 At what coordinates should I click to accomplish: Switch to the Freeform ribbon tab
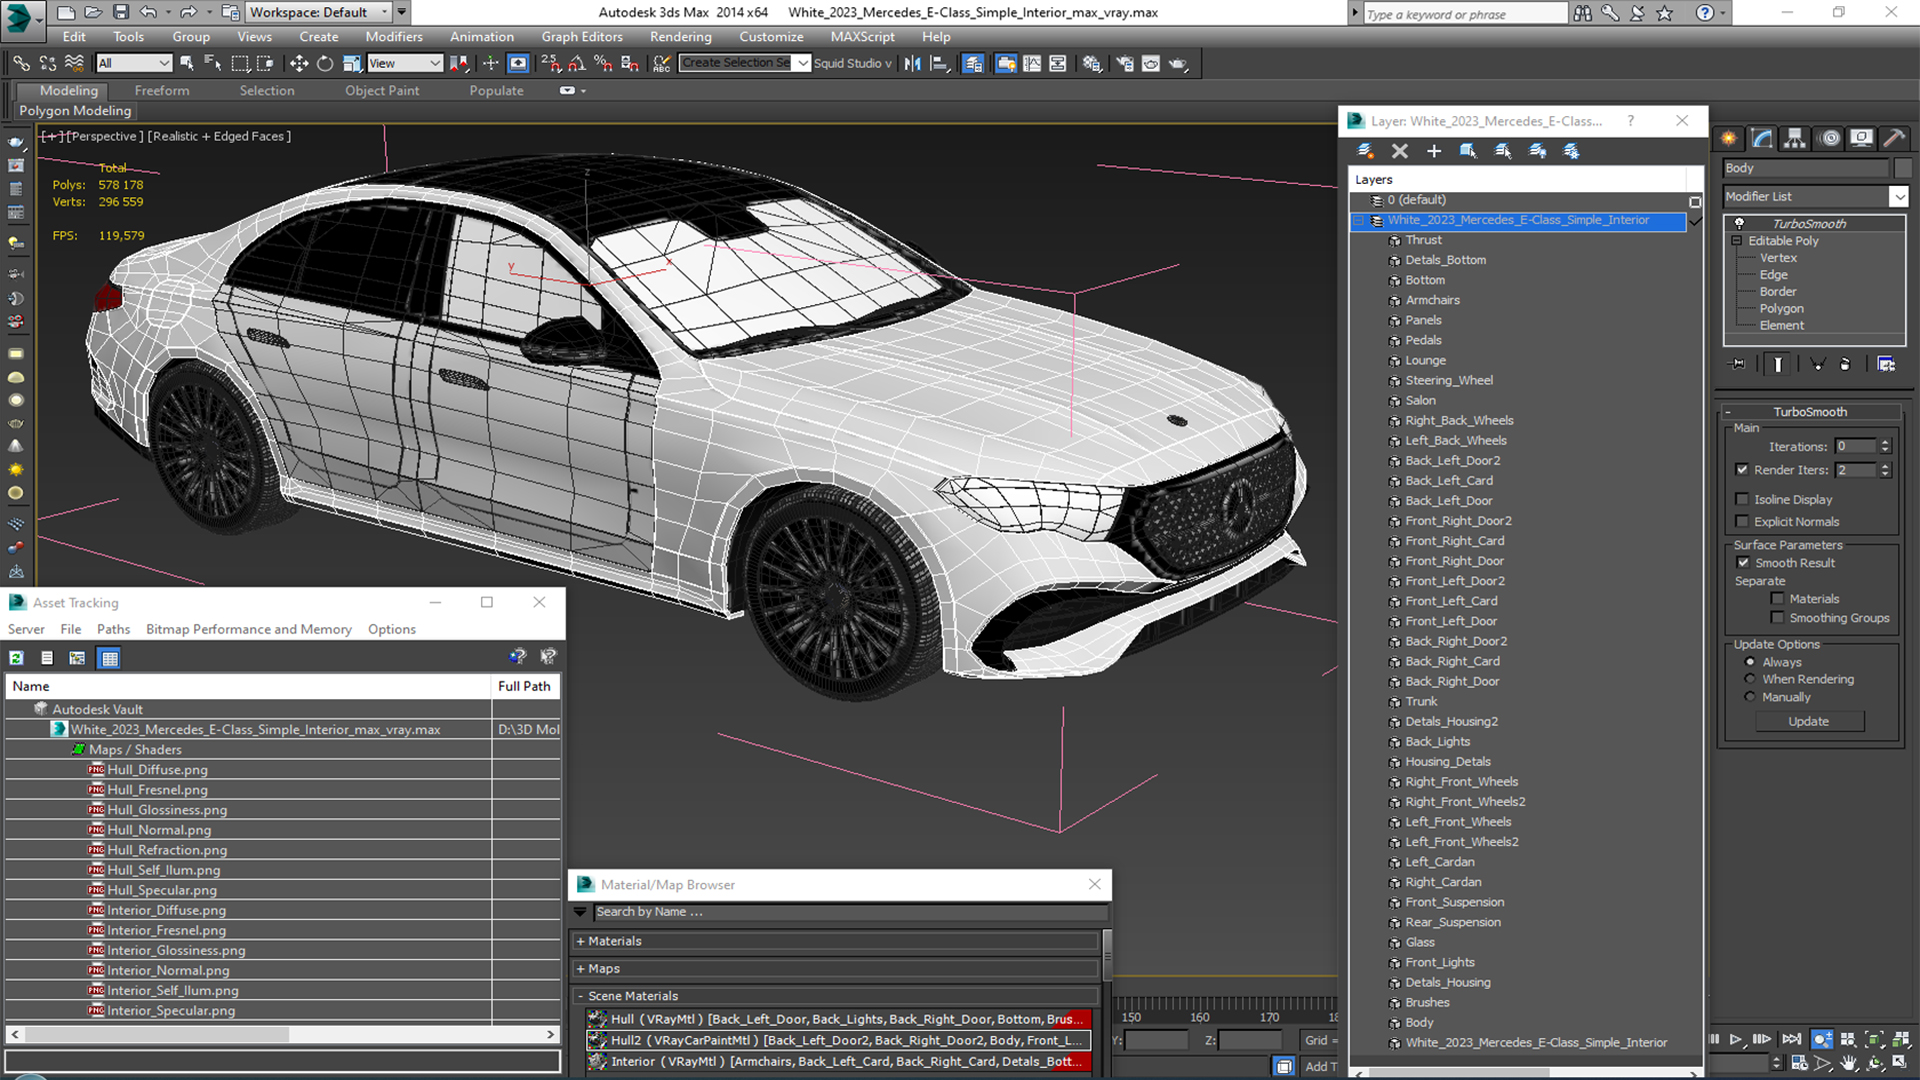pyautogui.click(x=162, y=90)
